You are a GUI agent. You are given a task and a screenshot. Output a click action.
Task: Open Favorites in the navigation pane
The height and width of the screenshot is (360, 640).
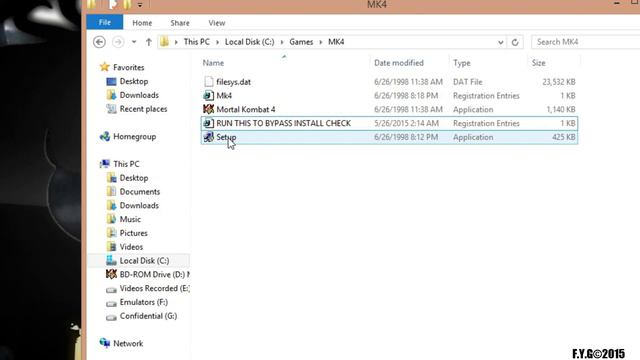129,67
